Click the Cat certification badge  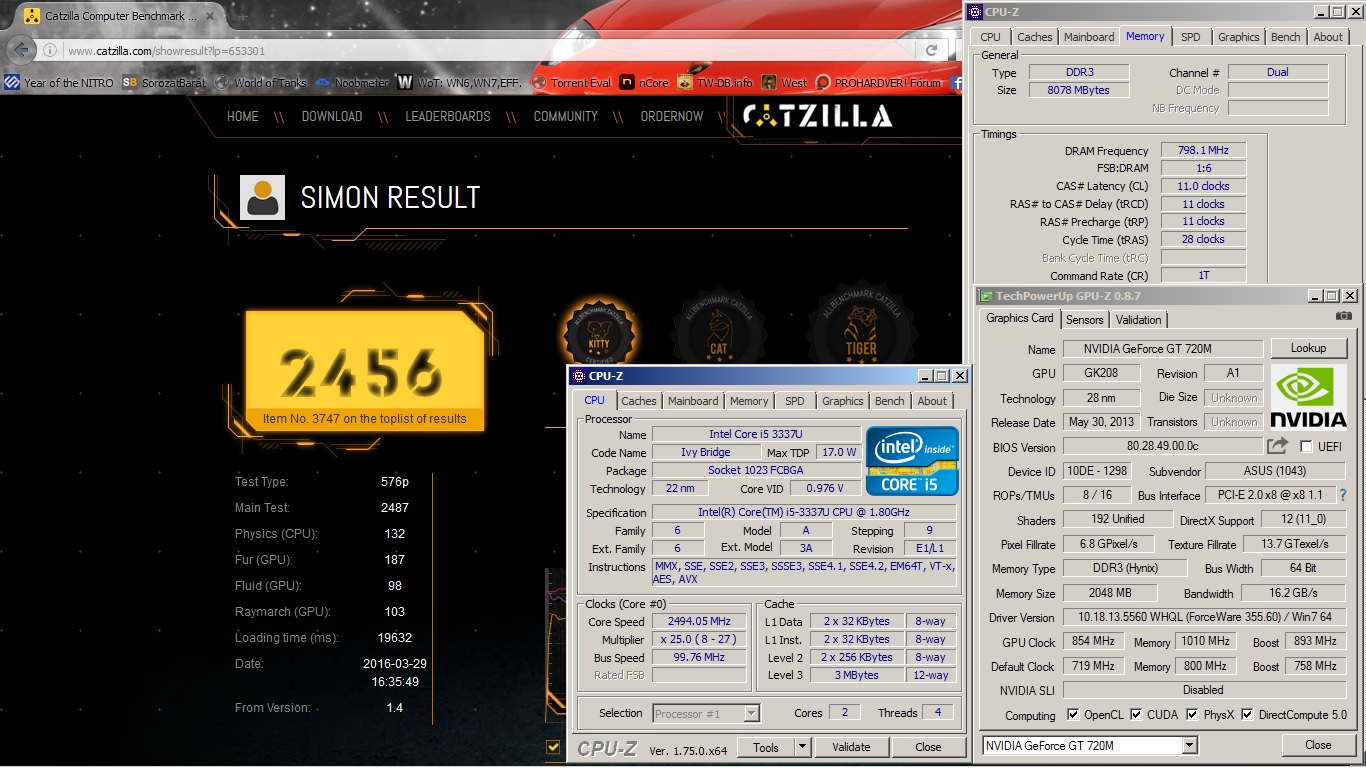[x=718, y=325]
